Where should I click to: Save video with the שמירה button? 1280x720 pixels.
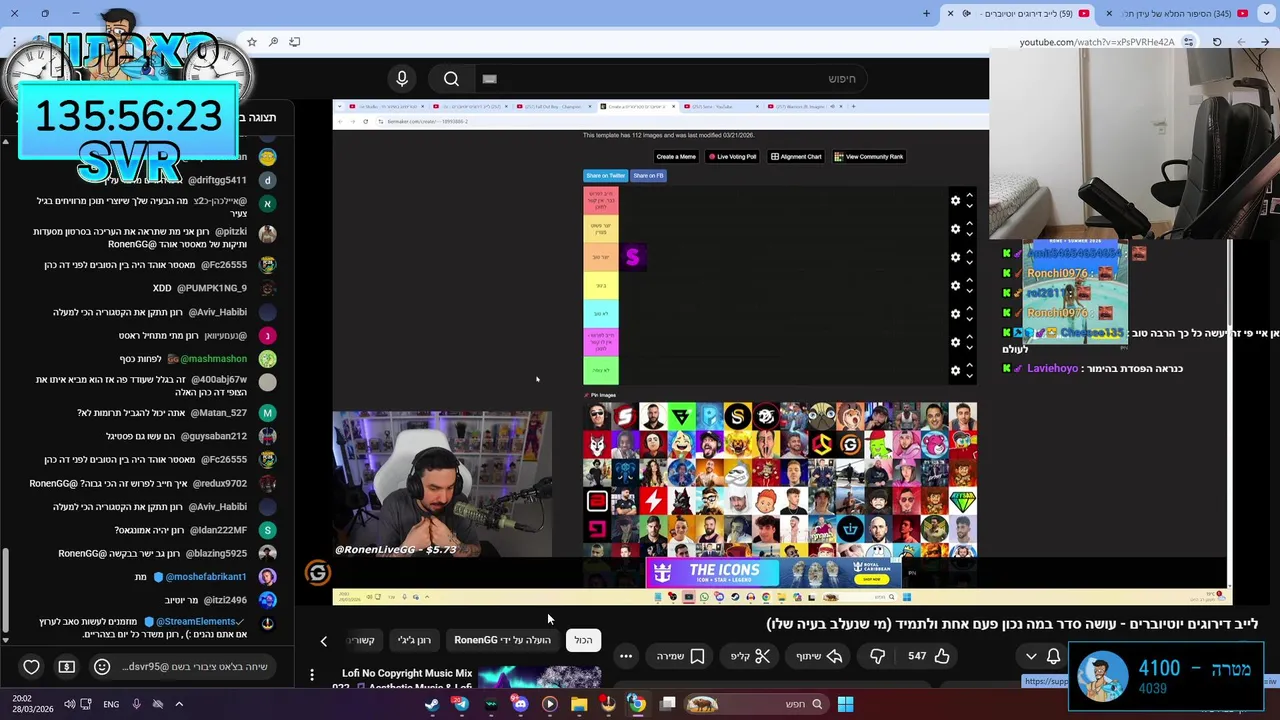[681, 656]
